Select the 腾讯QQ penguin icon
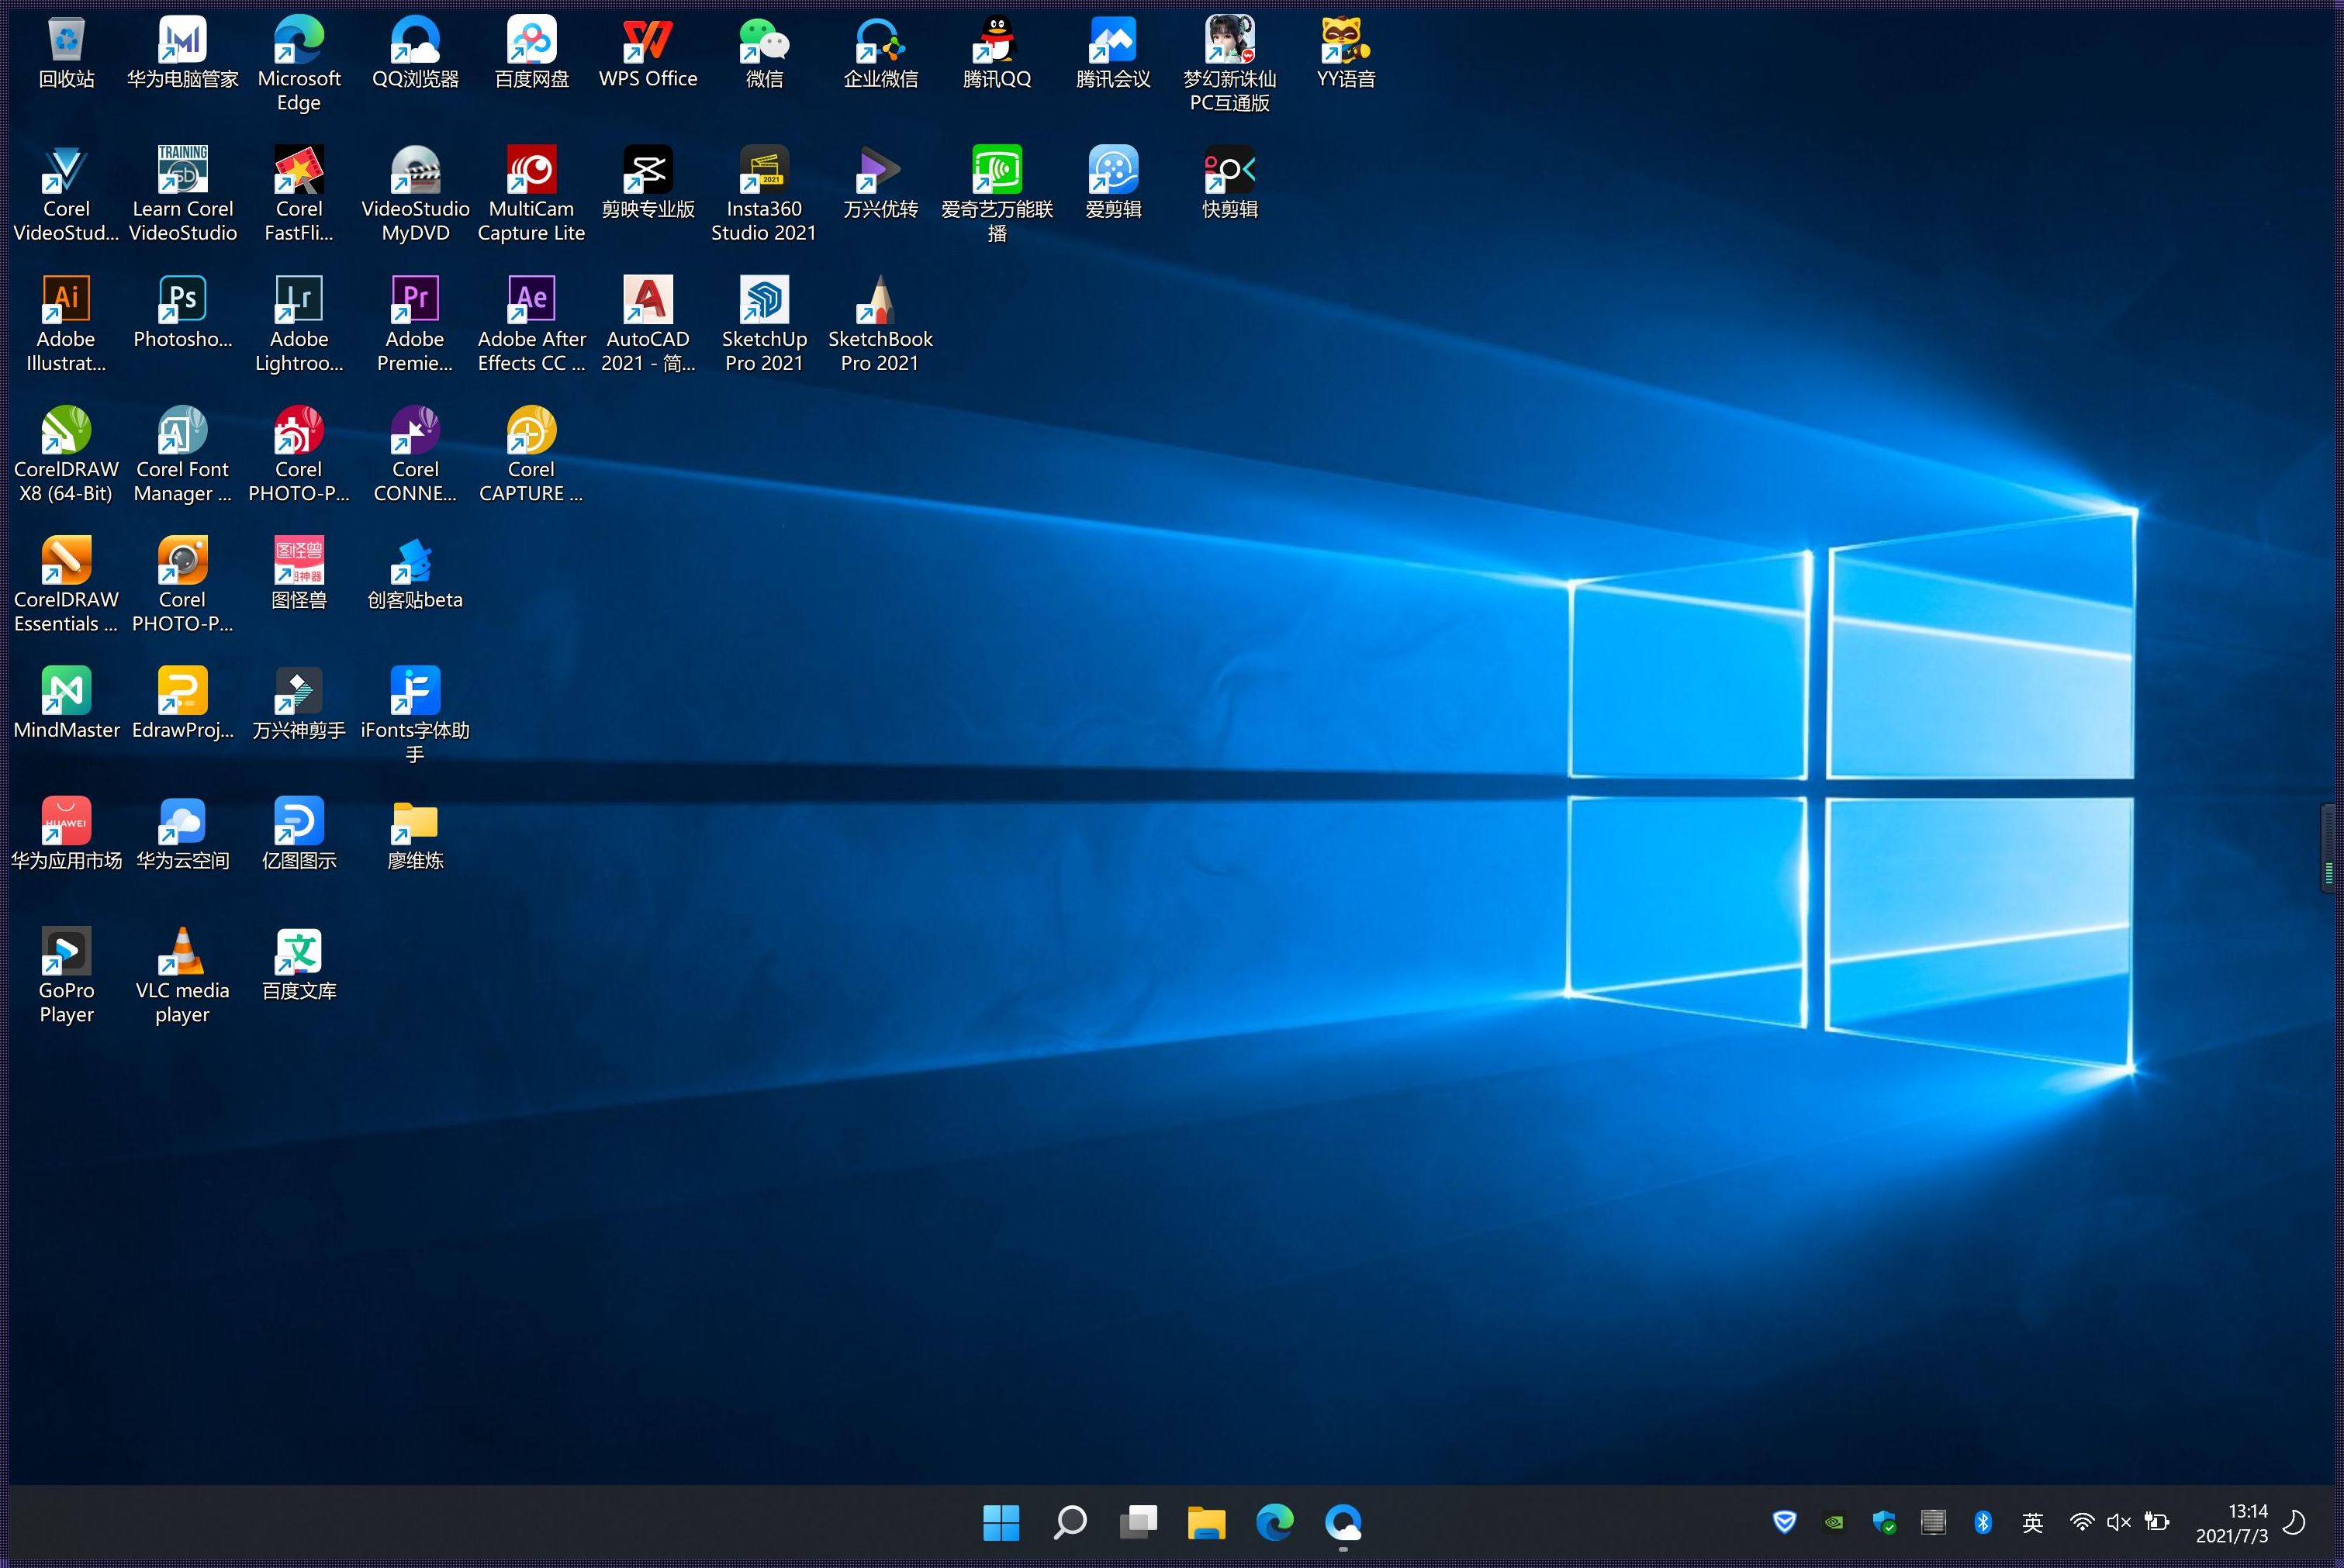 996,42
